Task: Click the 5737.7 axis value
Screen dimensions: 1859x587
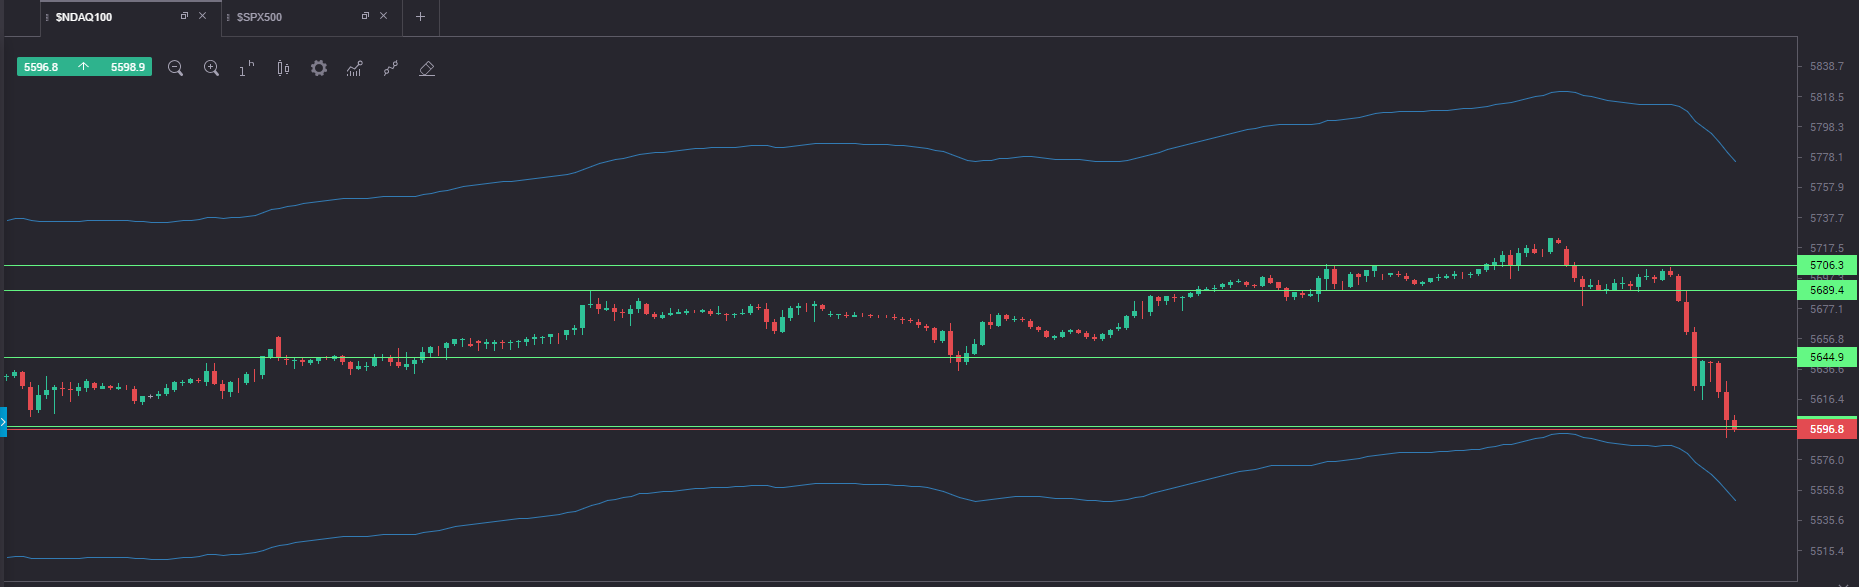Action: click(x=1826, y=218)
